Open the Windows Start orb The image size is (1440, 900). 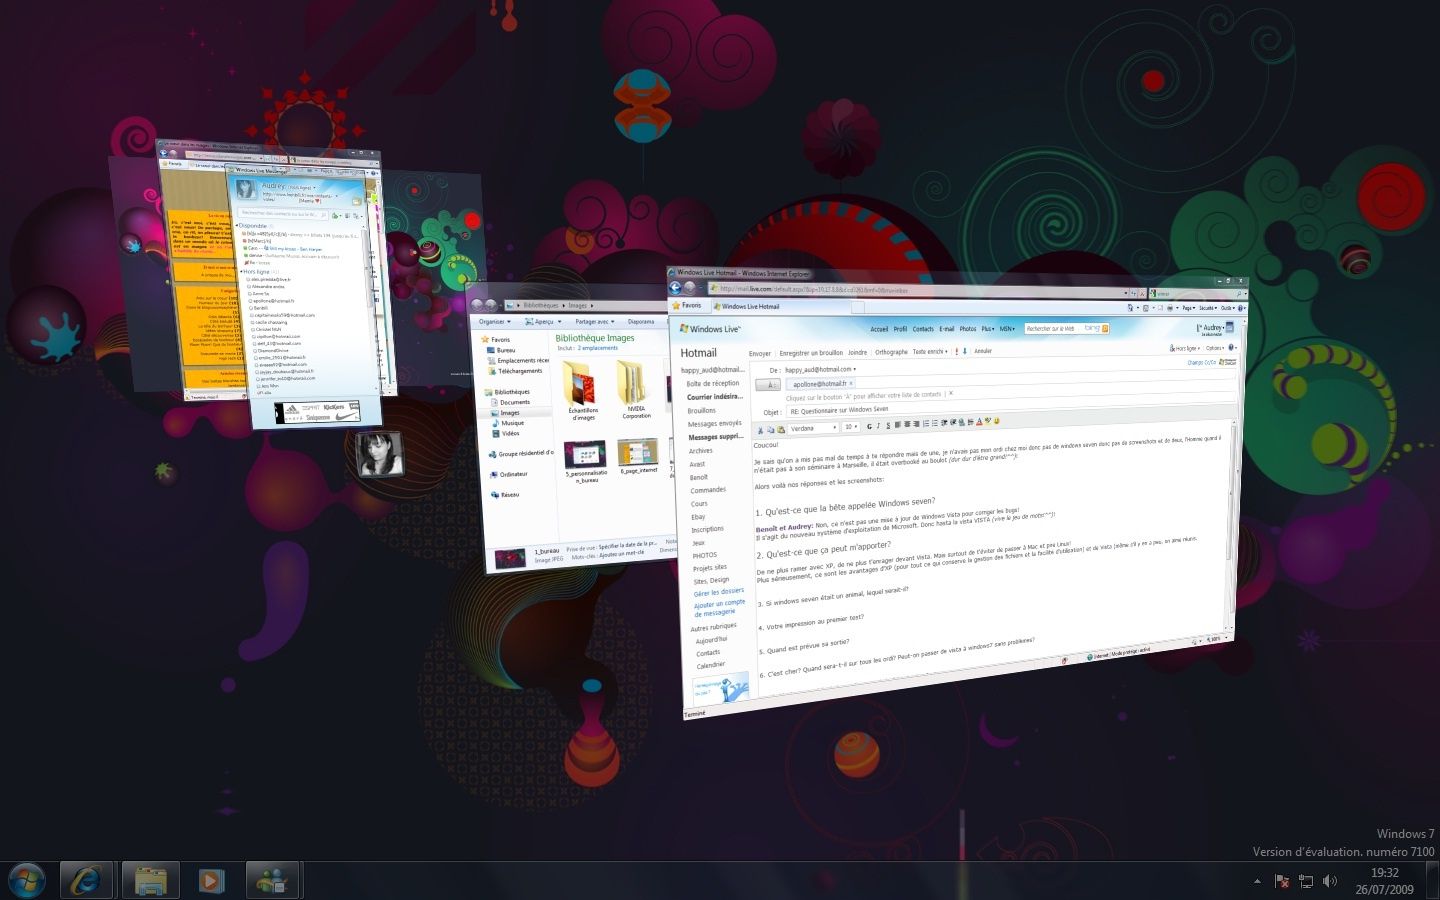(27, 880)
